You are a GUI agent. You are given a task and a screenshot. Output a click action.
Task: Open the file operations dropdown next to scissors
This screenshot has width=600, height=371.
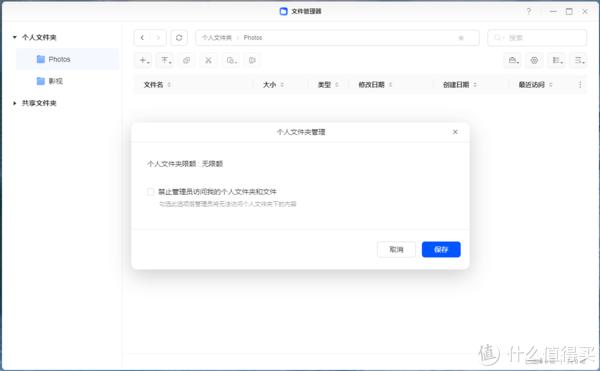[231, 60]
